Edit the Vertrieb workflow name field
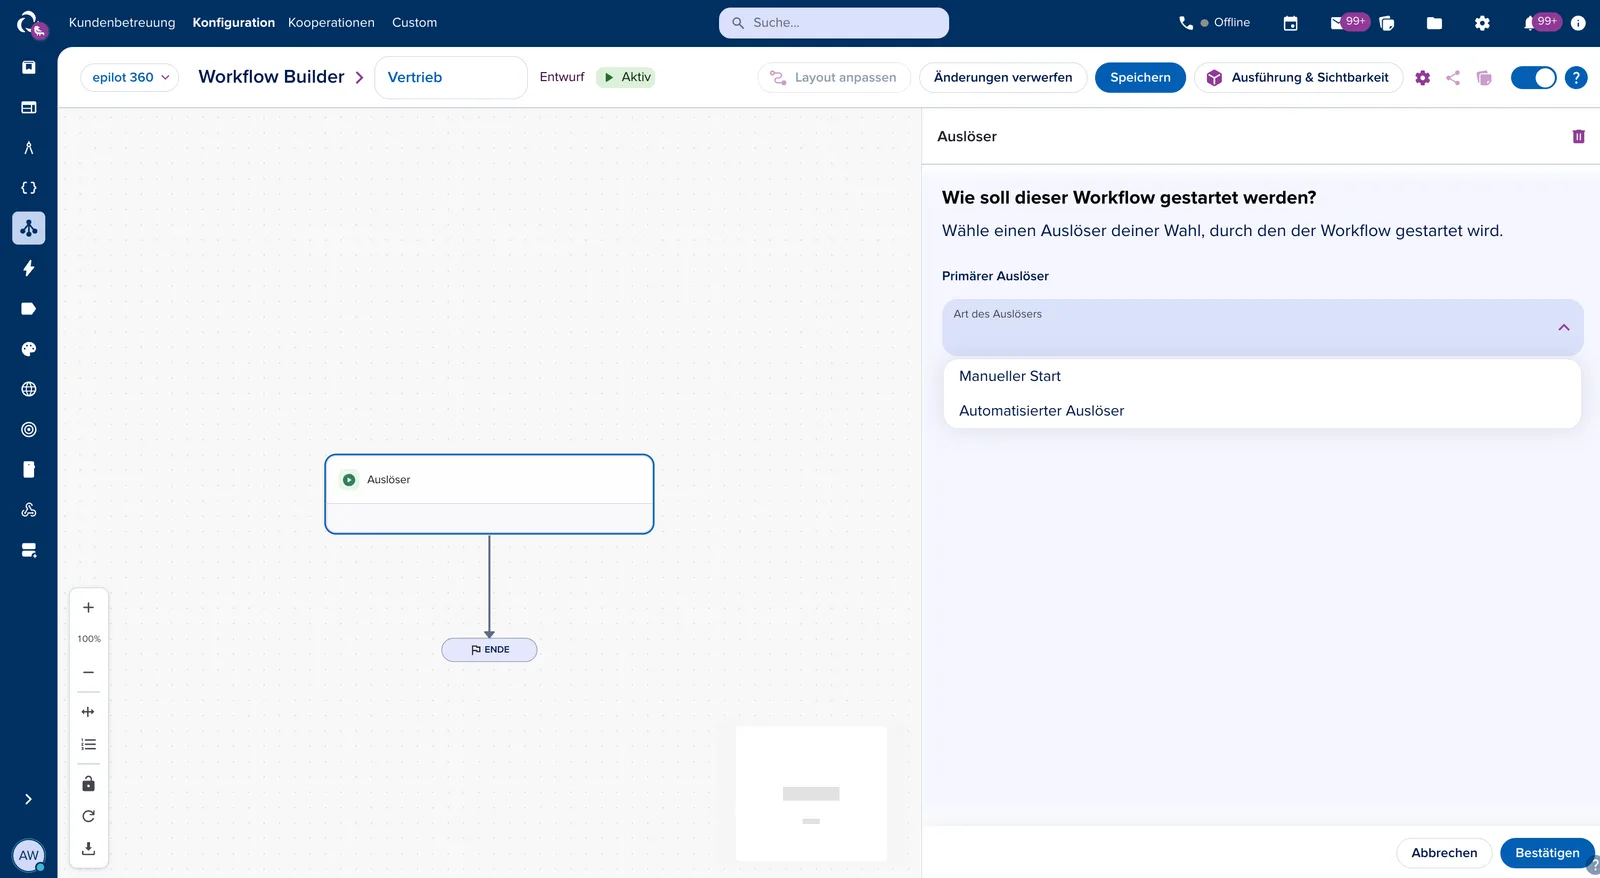1600x878 pixels. [451, 77]
